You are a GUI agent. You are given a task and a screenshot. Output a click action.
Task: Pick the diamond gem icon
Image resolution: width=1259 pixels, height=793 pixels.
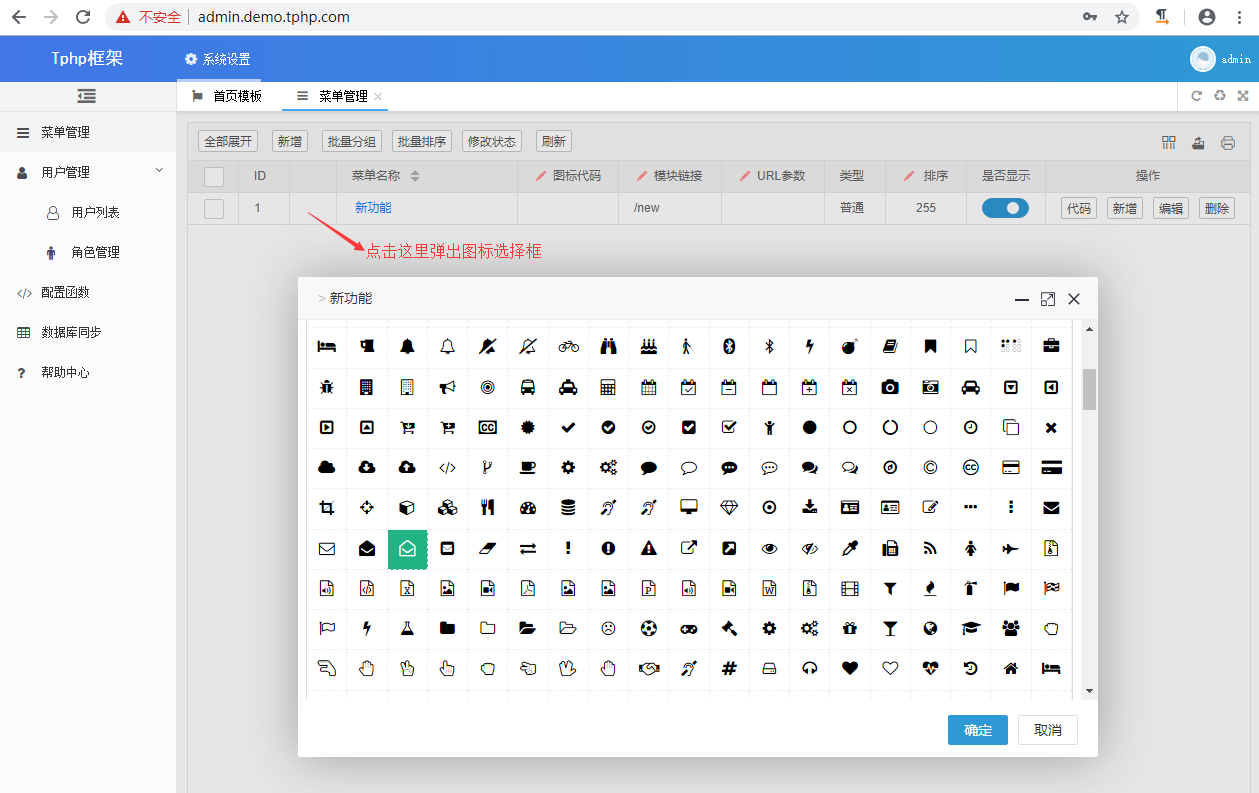click(729, 507)
